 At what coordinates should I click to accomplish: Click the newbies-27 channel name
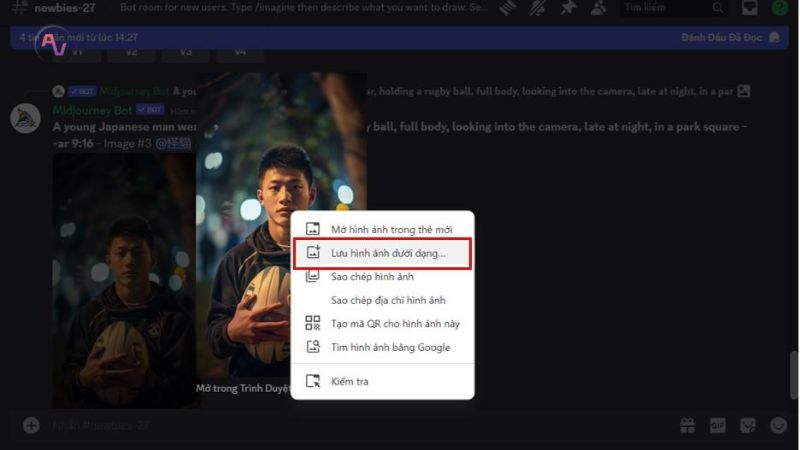pos(65,8)
